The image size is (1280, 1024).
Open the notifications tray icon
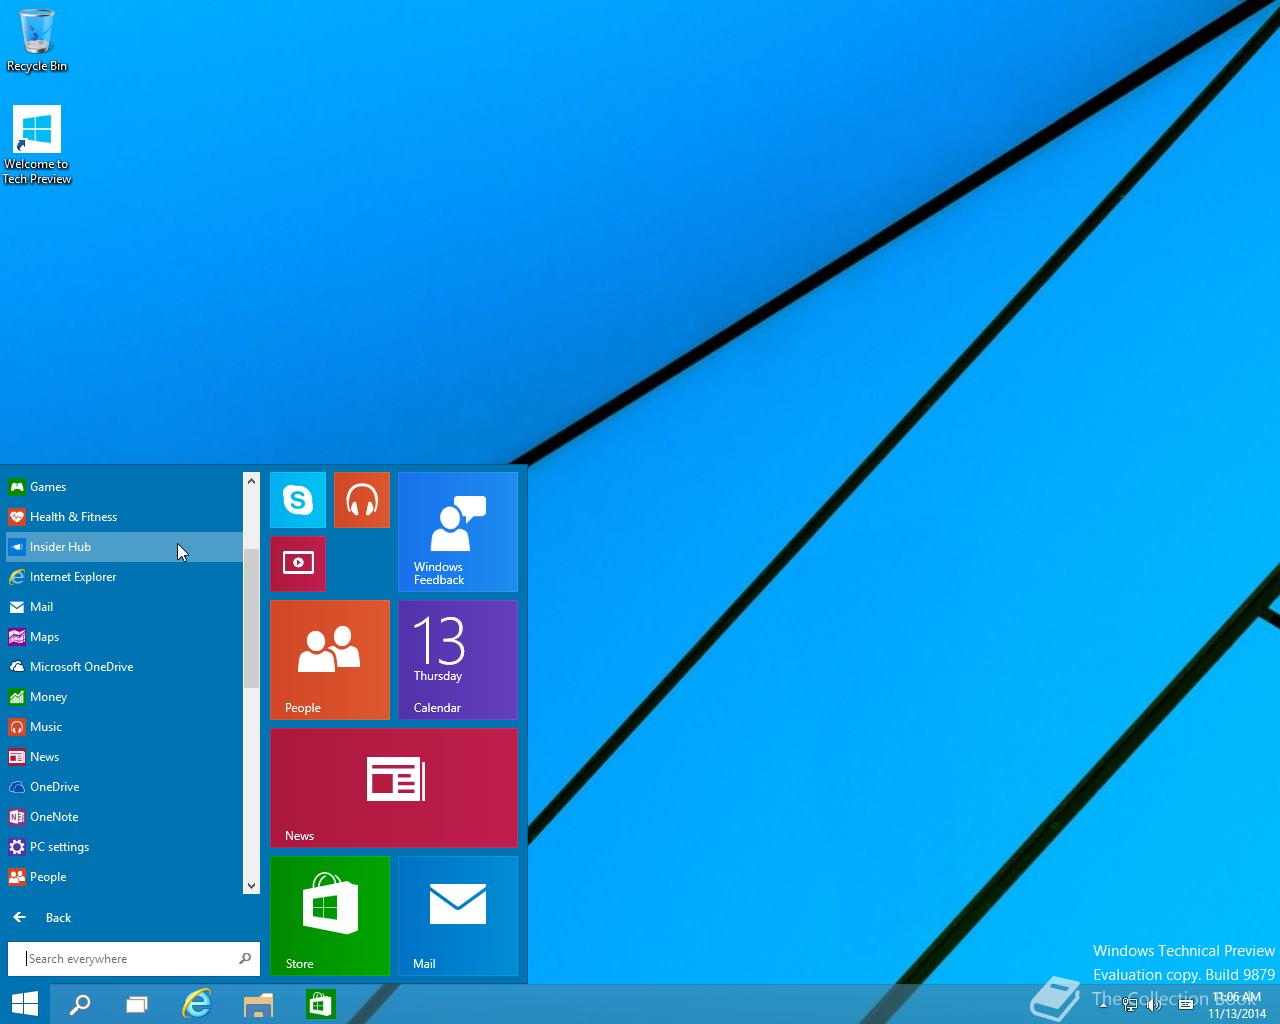click(1186, 1005)
